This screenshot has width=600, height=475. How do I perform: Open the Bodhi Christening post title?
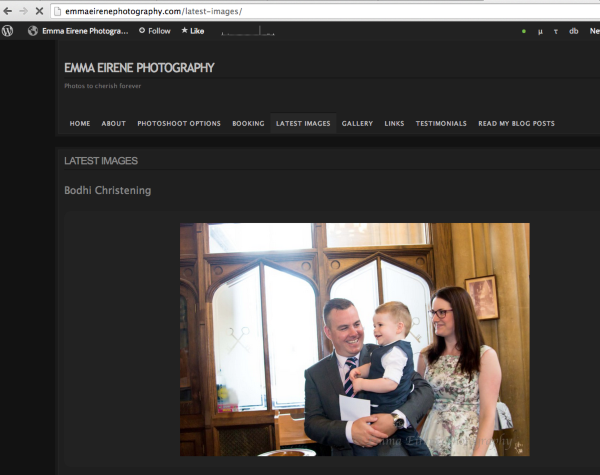point(108,190)
